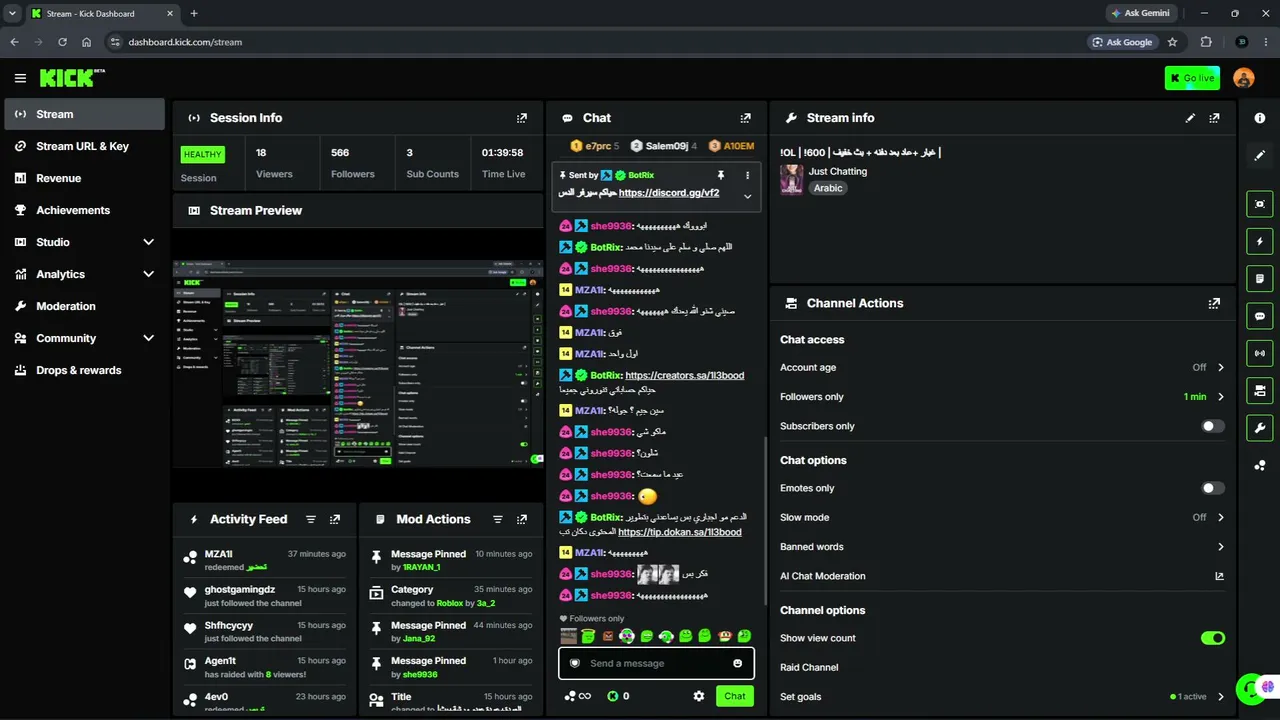Expand the Studio sidebar section

[149, 242]
